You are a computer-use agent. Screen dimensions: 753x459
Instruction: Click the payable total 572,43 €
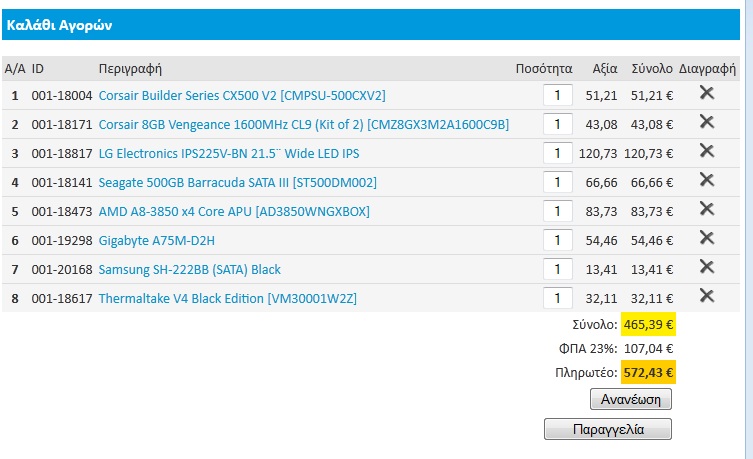click(x=648, y=373)
